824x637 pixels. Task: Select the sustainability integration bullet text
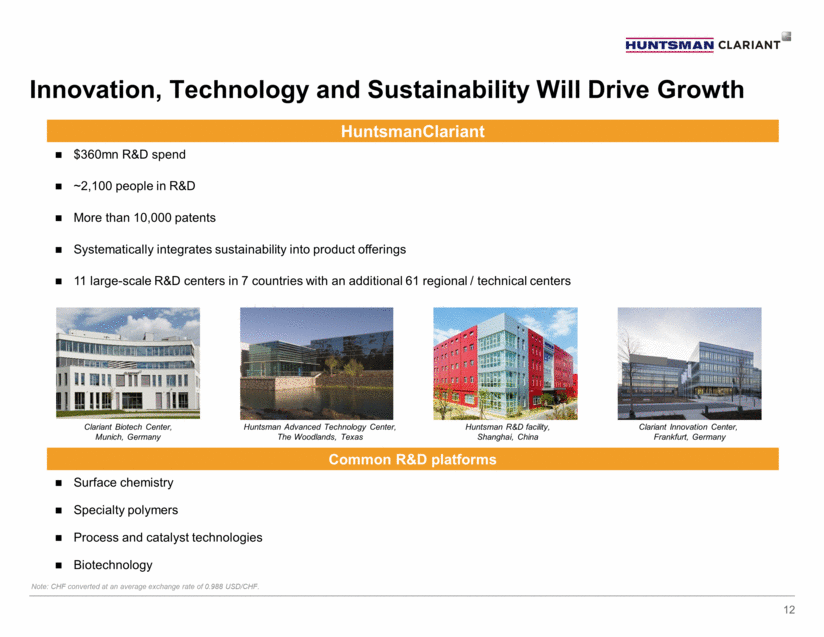(x=240, y=250)
